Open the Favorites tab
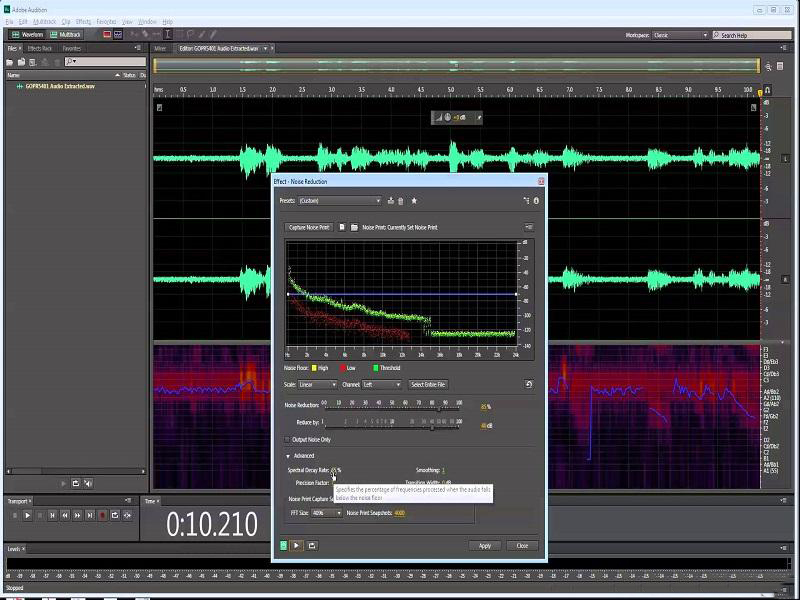 [71, 48]
